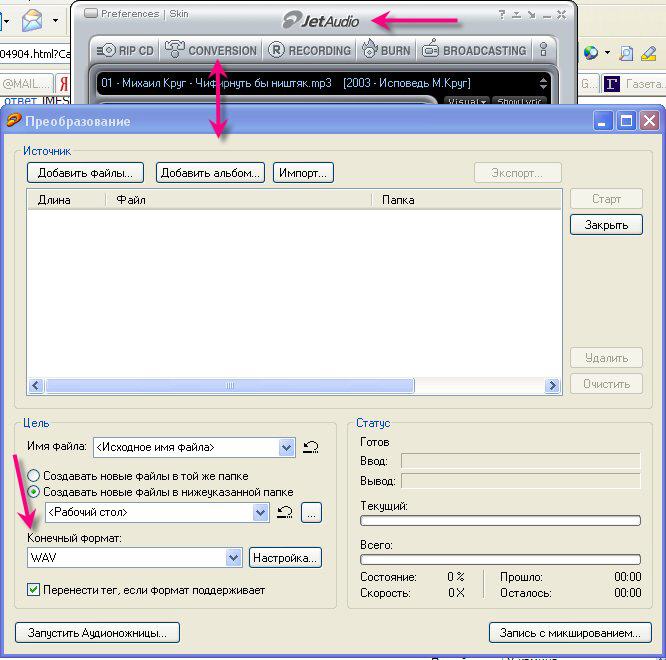Click the 'Файл' column header
Screen dimensions: 666x660
point(240,200)
